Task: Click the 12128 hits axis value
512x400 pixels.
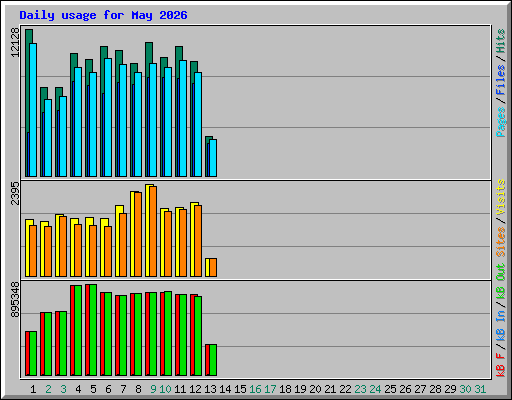Action: tap(15, 42)
